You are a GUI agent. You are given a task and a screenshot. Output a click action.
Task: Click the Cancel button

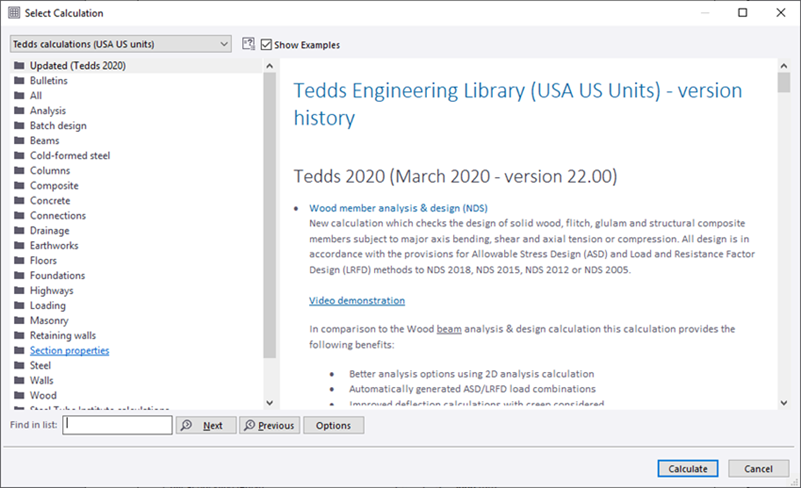[758, 469]
